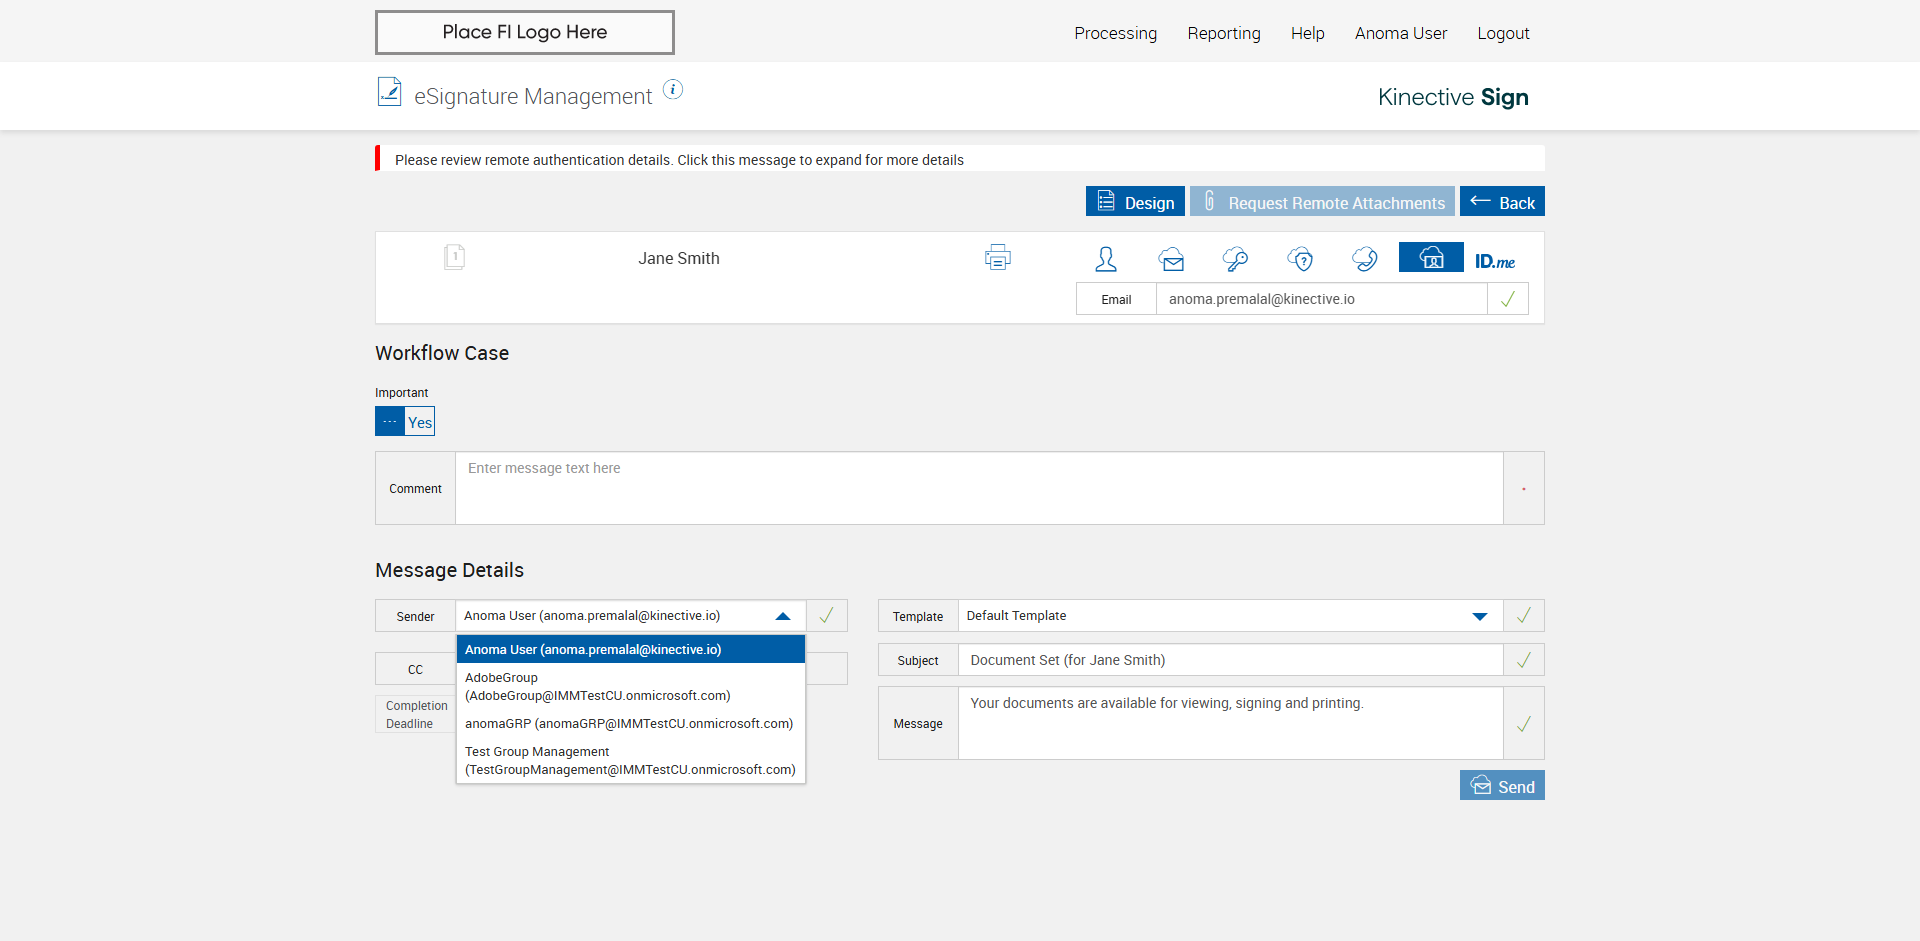
Task: Toggle the Important Yes switch
Action: (x=405, y=421)
